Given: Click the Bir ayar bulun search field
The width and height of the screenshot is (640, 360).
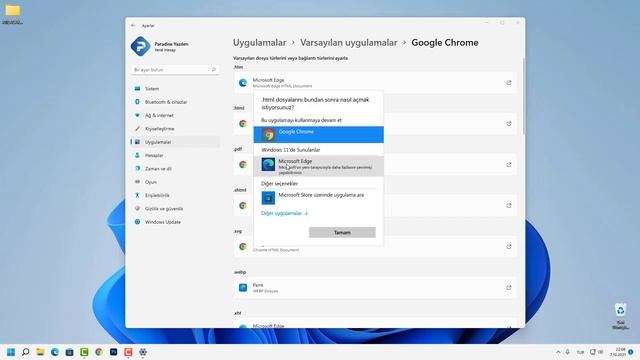Looking at the screenshot, I should pos(175,70).
